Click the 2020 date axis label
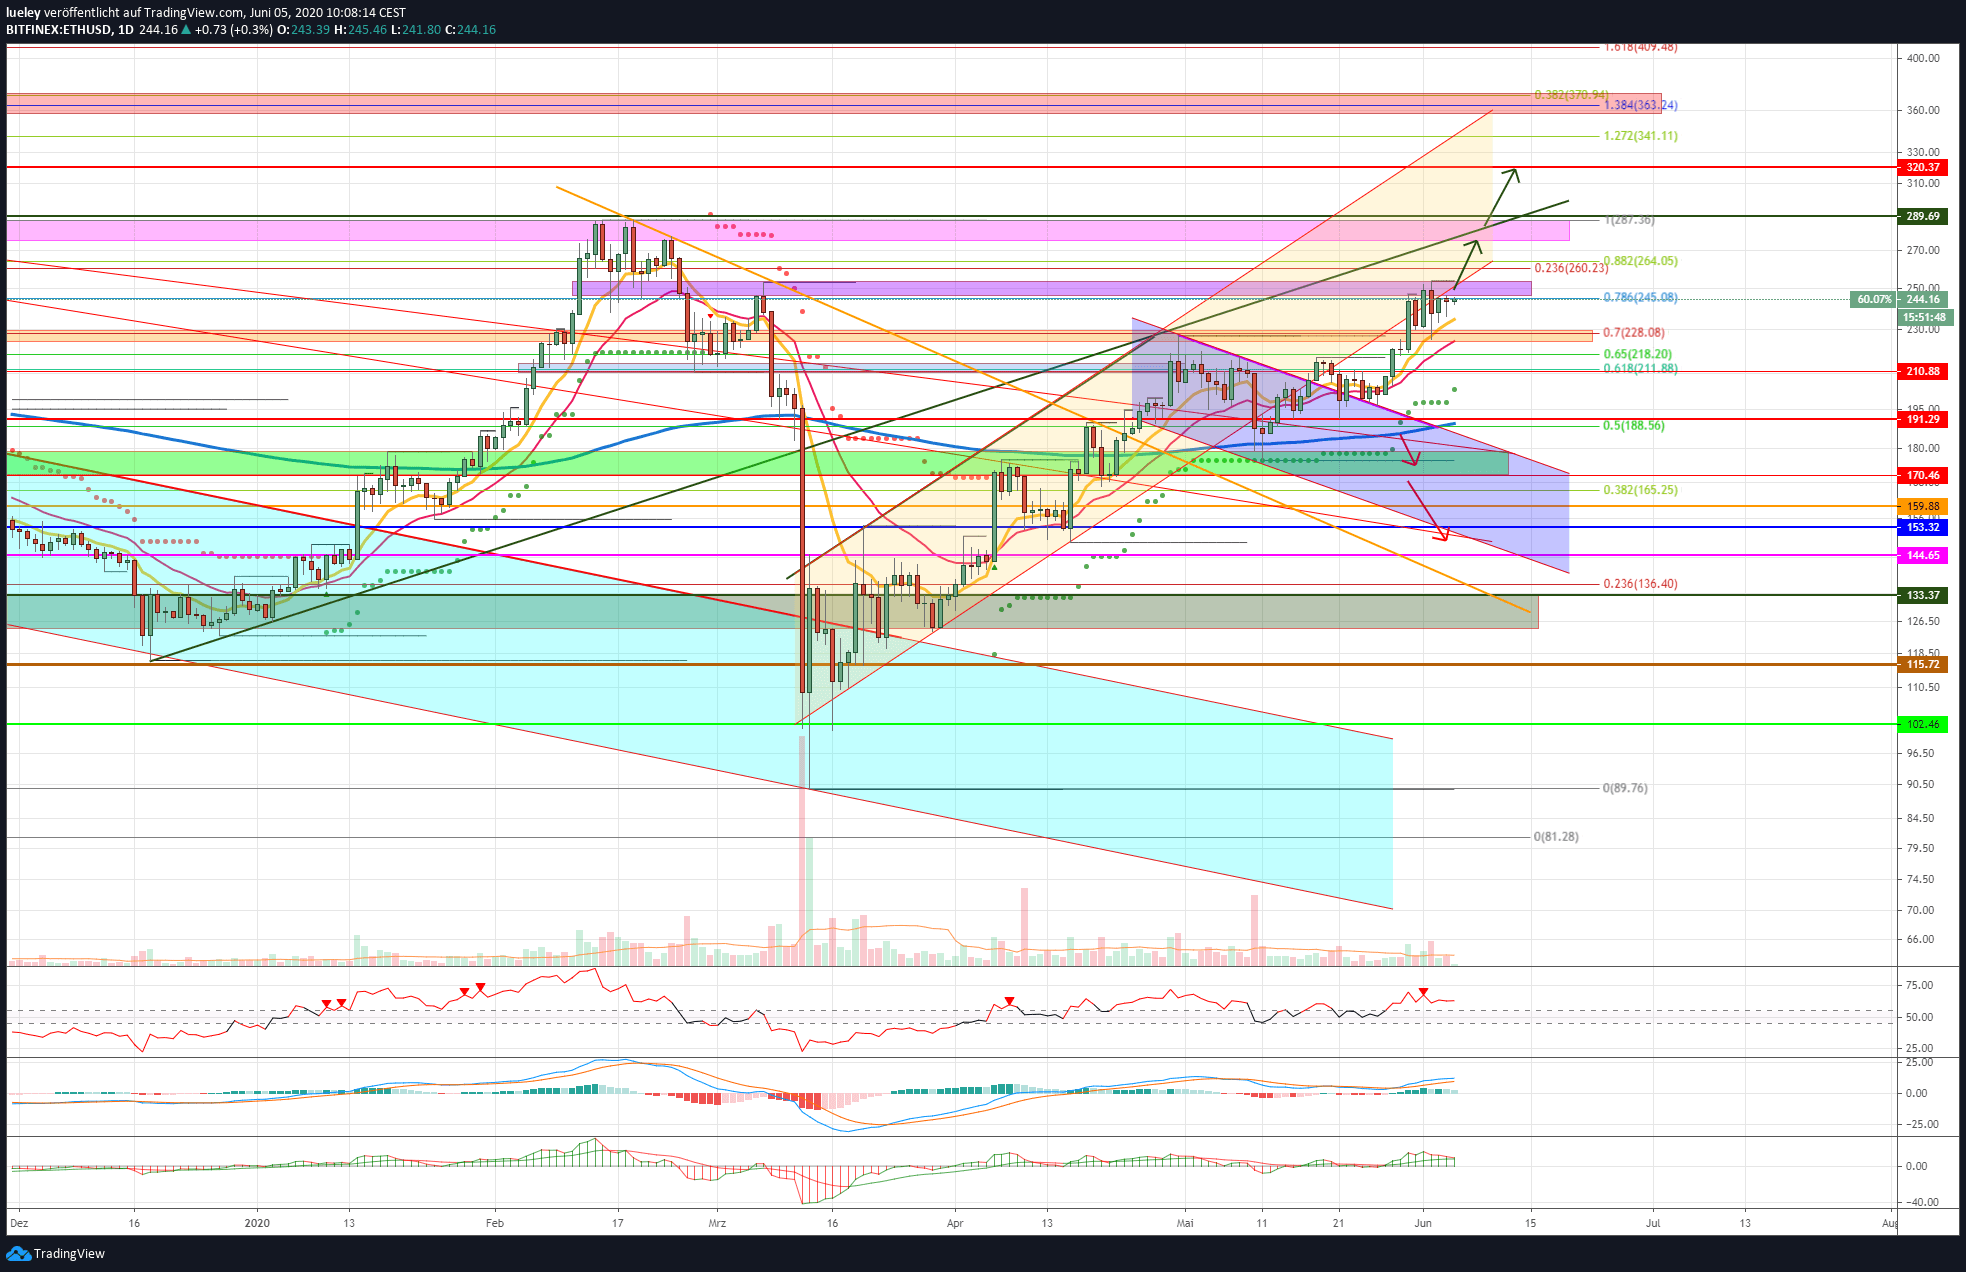 (x=257, y=1223)
